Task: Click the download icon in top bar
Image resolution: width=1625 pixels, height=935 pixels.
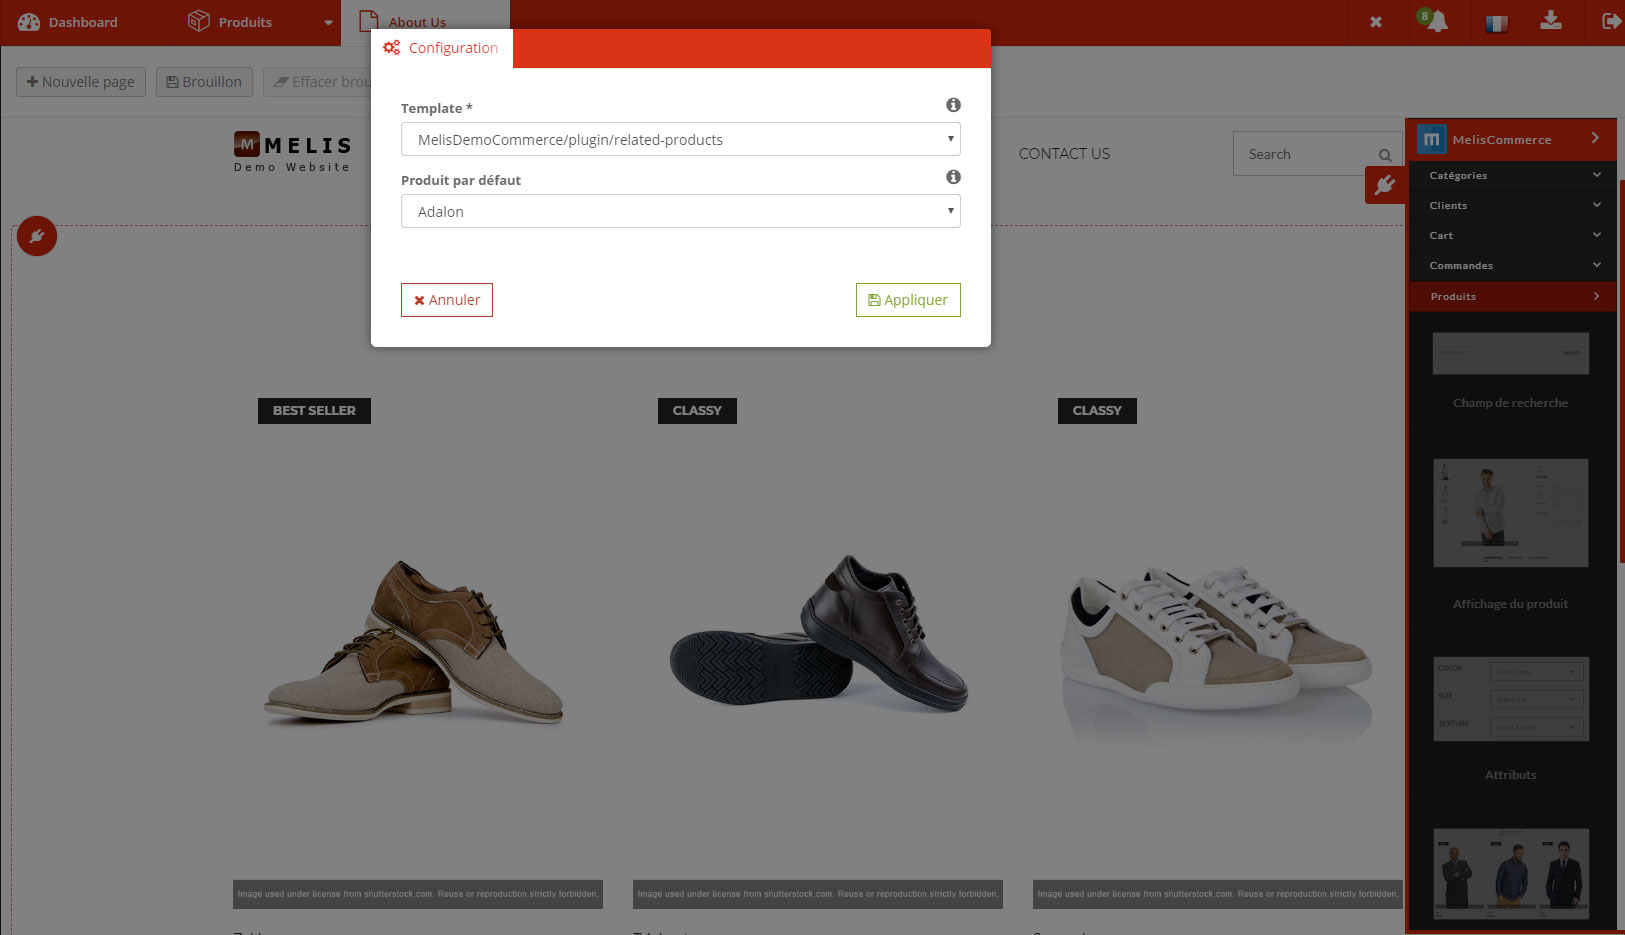Action: tap(1551, 21)
